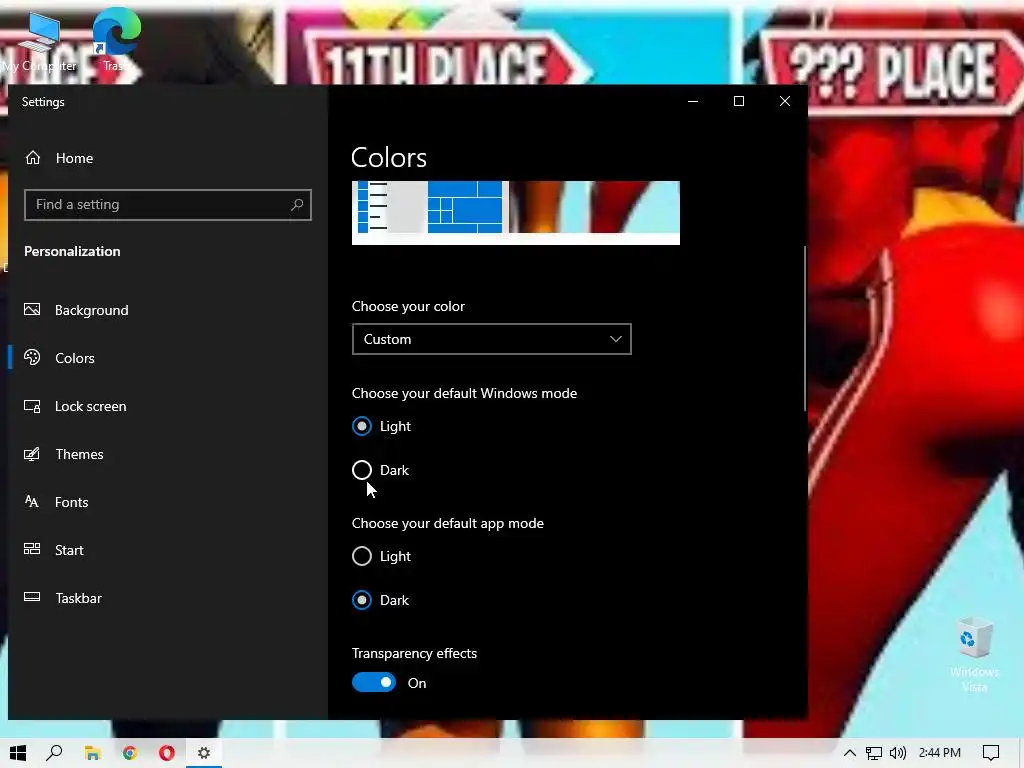Launch Google Chrome from the taskbar
This screenshot has height=768, width=1024.
[129, 753]
